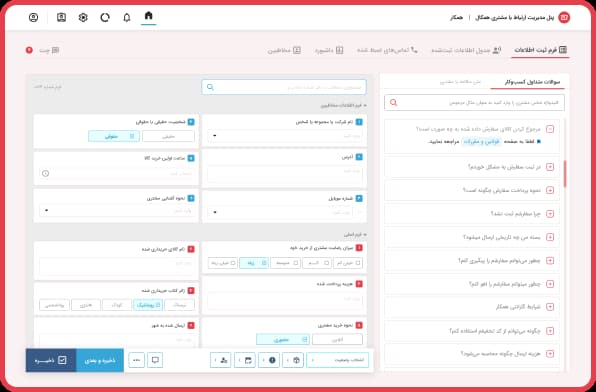Collapse the فرم اطلاعات مخاطبین section

pyautogui.click(x=344, y=105)
